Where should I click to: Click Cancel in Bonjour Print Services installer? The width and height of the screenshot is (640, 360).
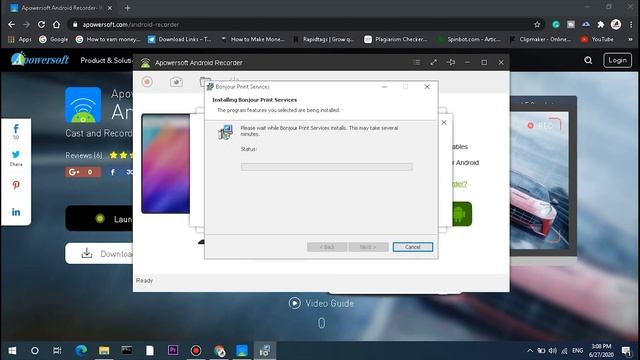coord(413,247)
